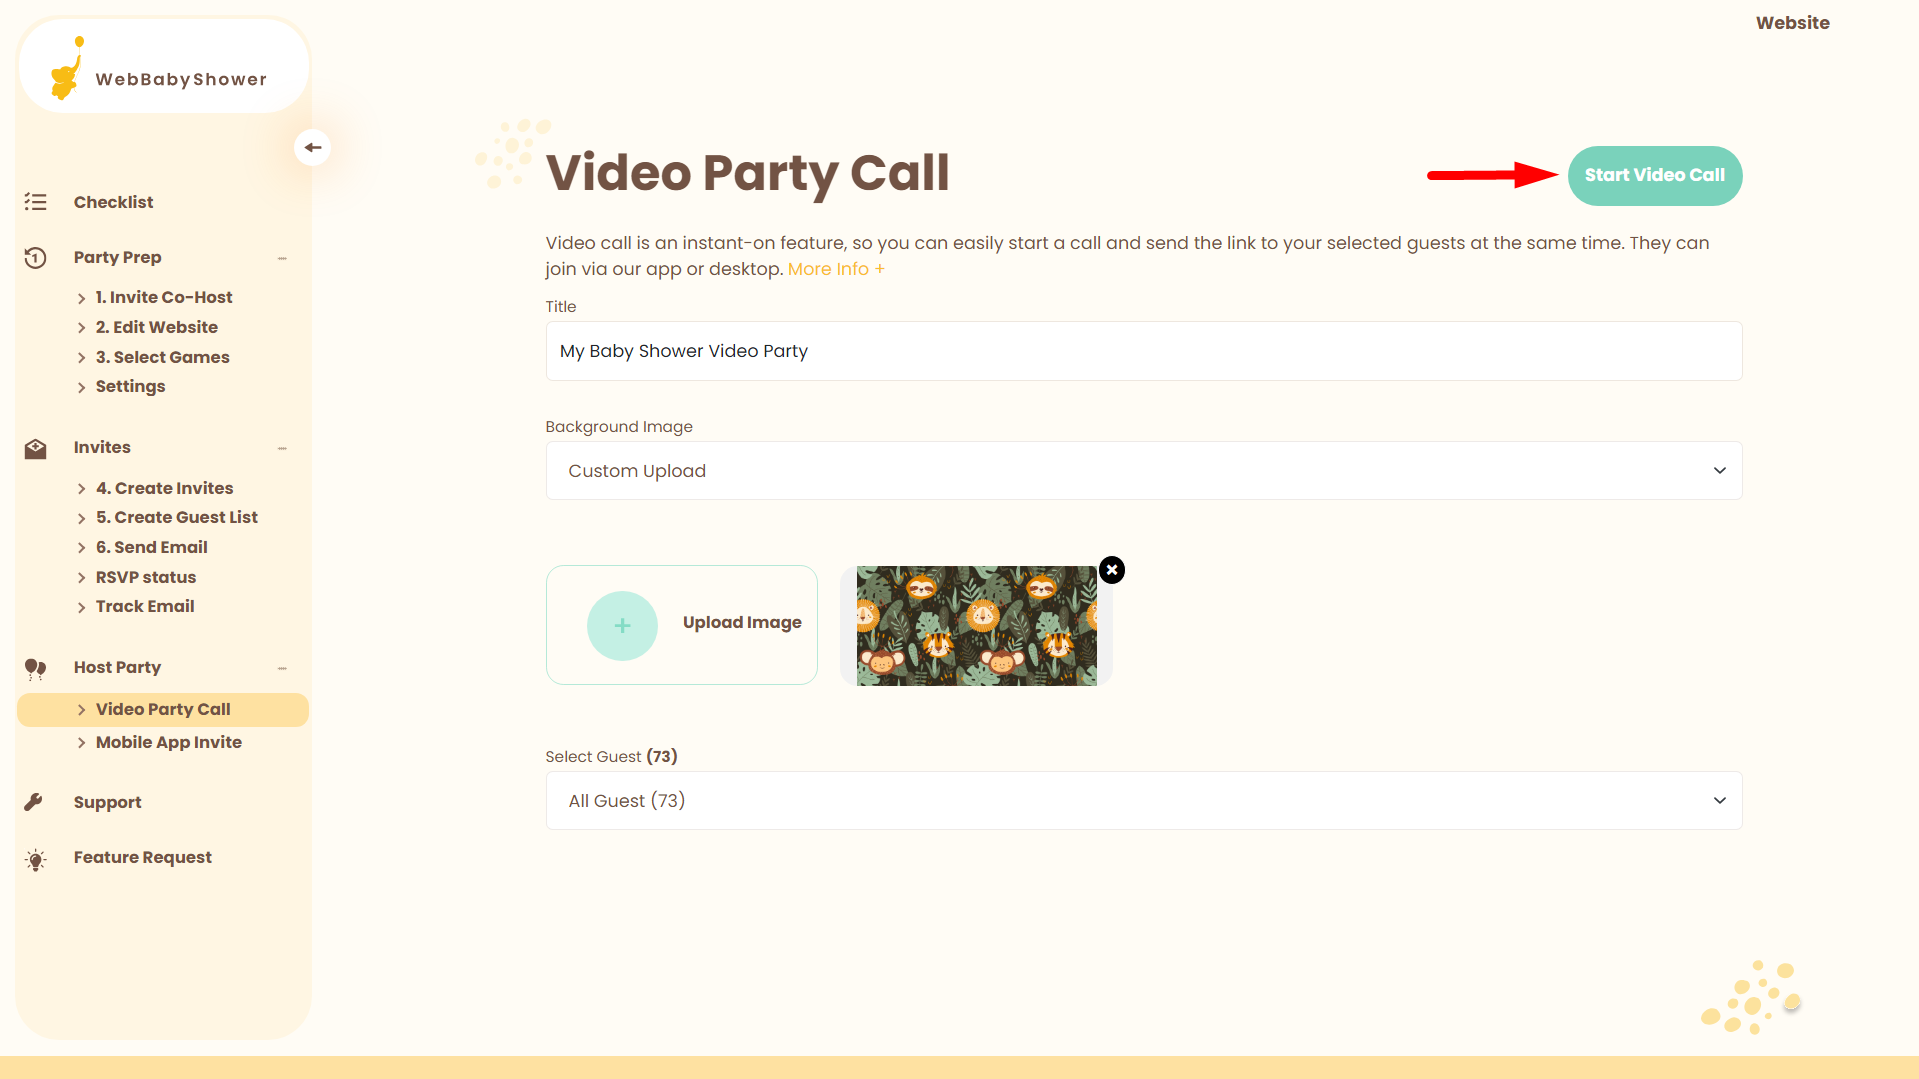This screenshot has width=1919, height=1079.
Task: Go to 3. Select Games
Action: tap(162, 357)
